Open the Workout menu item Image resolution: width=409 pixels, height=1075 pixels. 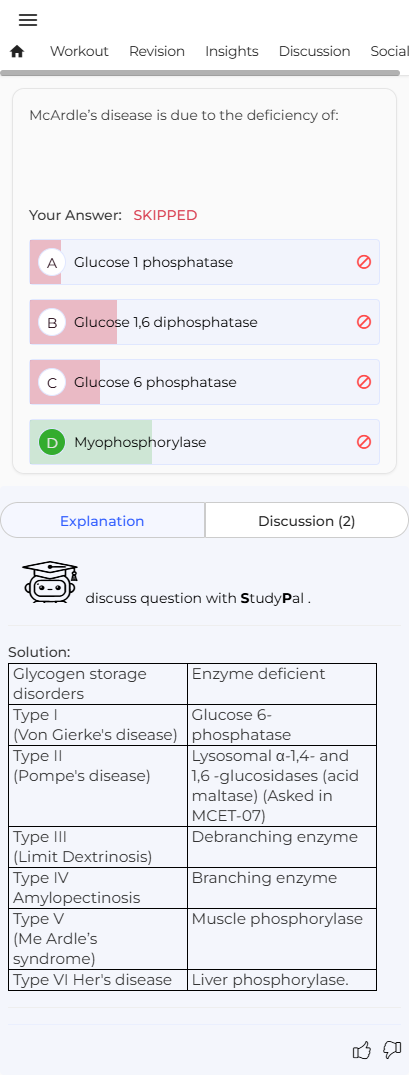click(x=79, y=51)
